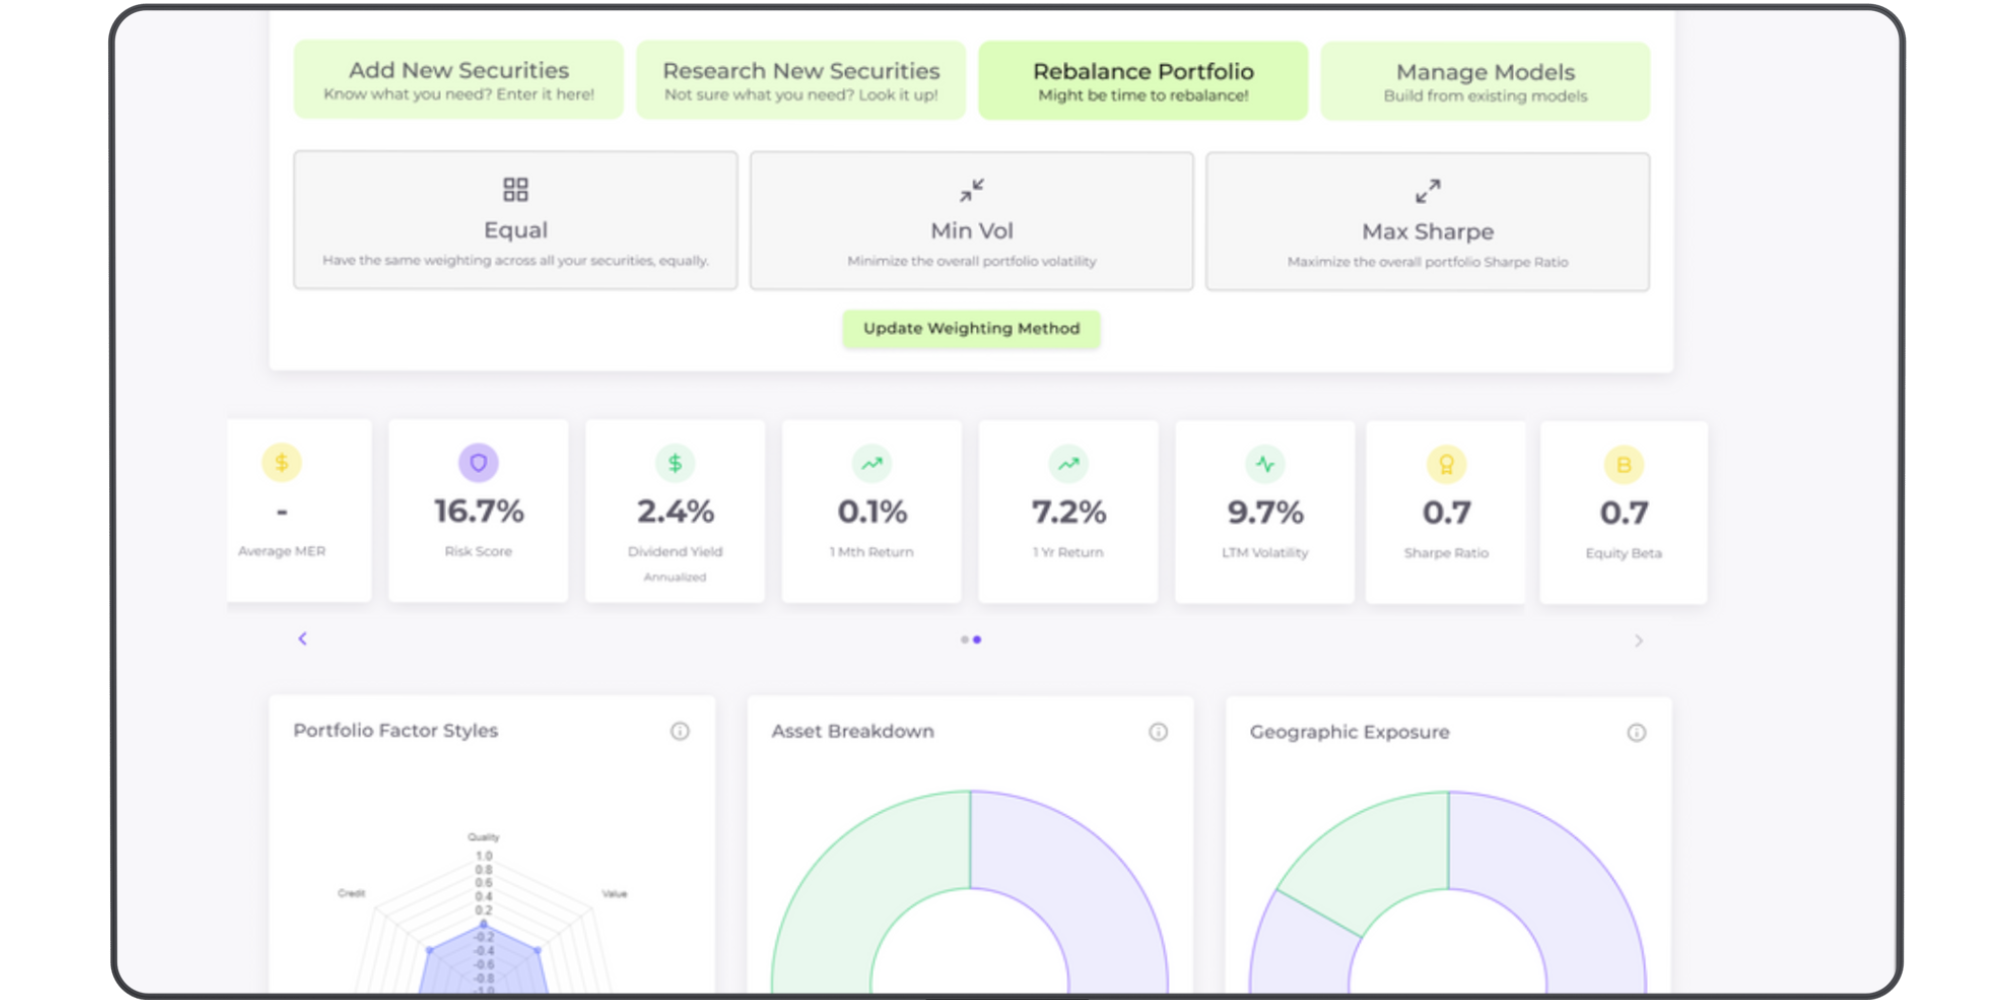
Task: Open the Manage Models section
Action: tap(1485, 80)
